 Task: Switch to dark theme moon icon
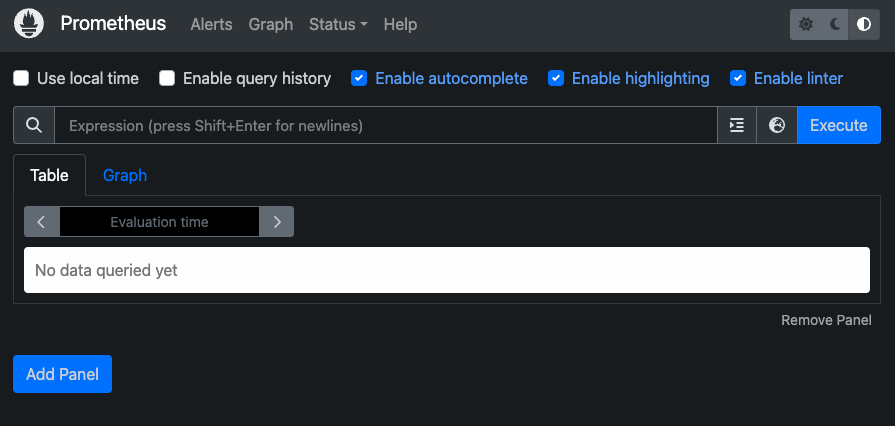(x=834, y=25)
